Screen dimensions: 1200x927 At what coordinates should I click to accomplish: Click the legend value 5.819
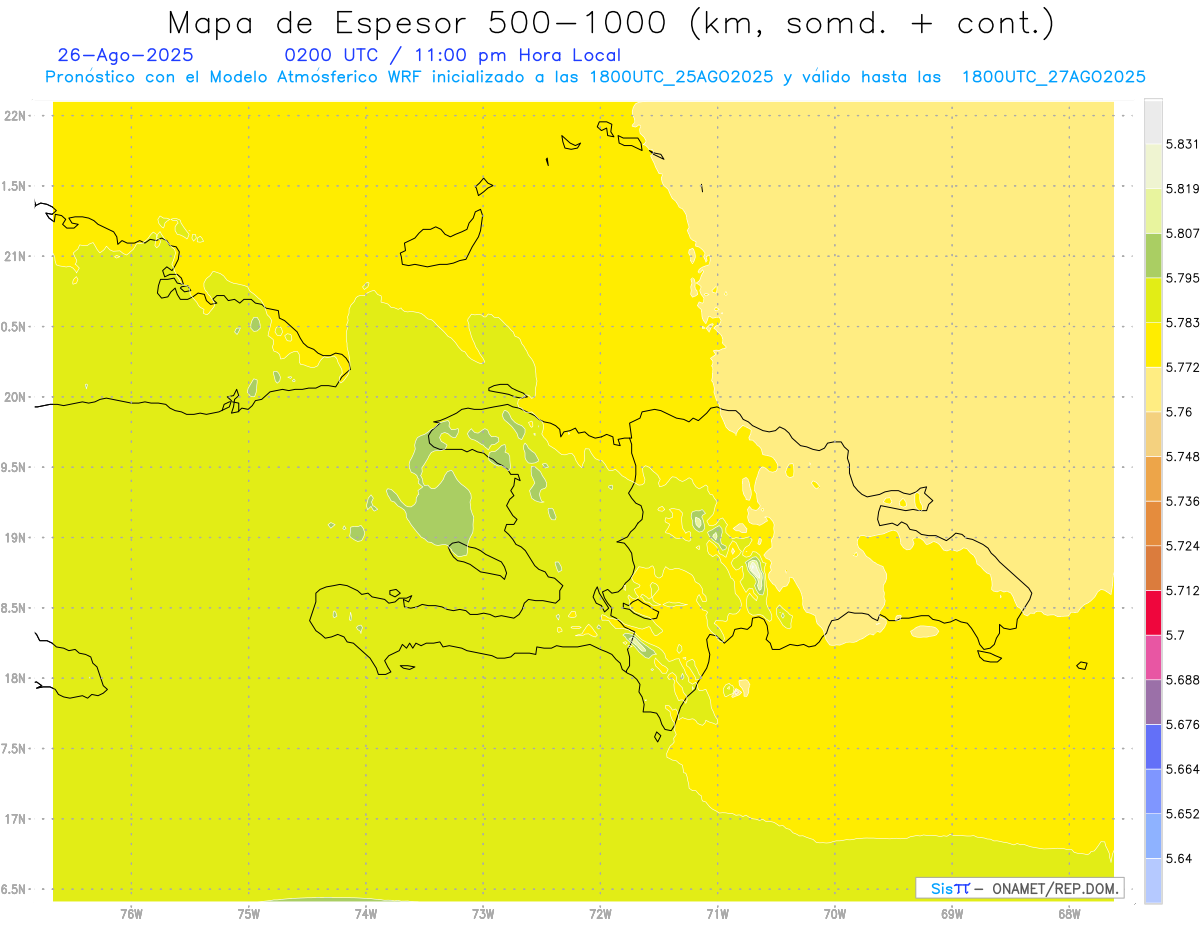1183,189
